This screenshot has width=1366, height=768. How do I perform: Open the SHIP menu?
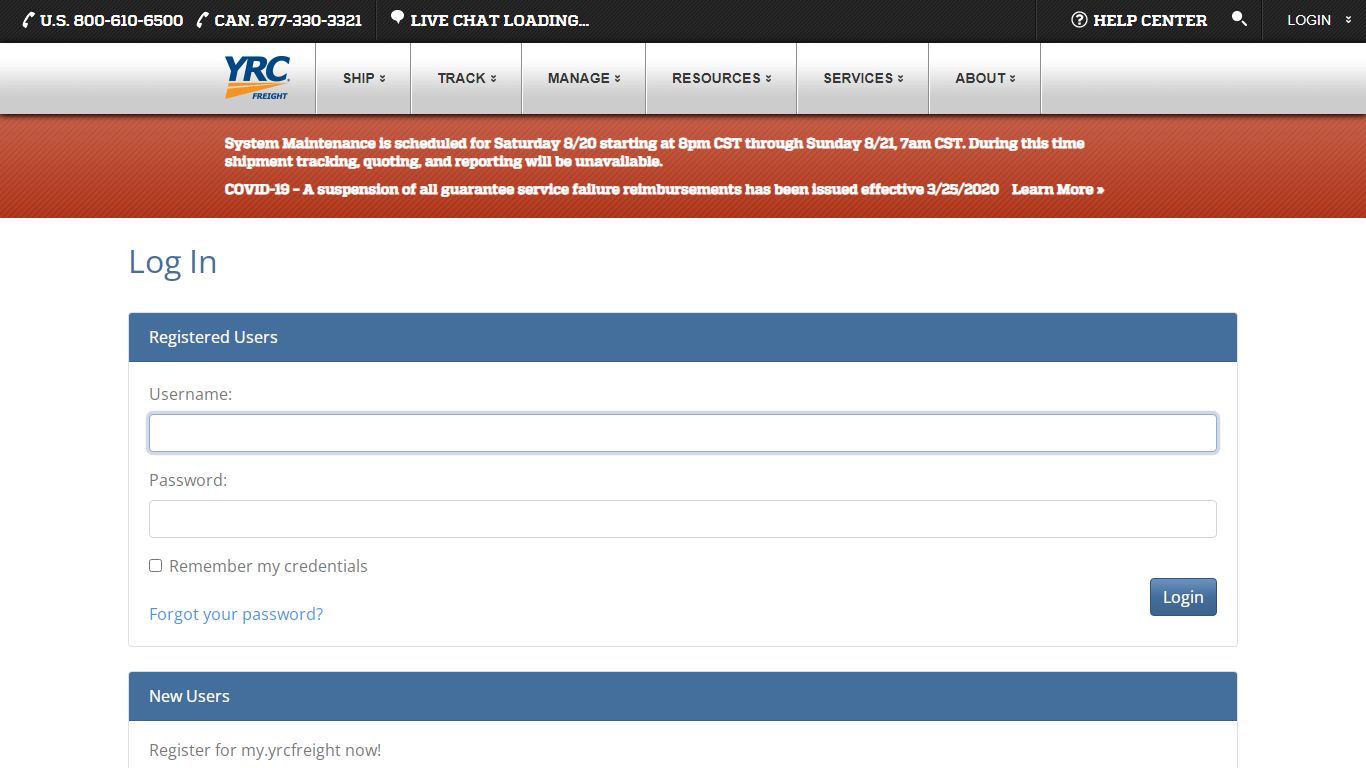(x=364, y=78)
